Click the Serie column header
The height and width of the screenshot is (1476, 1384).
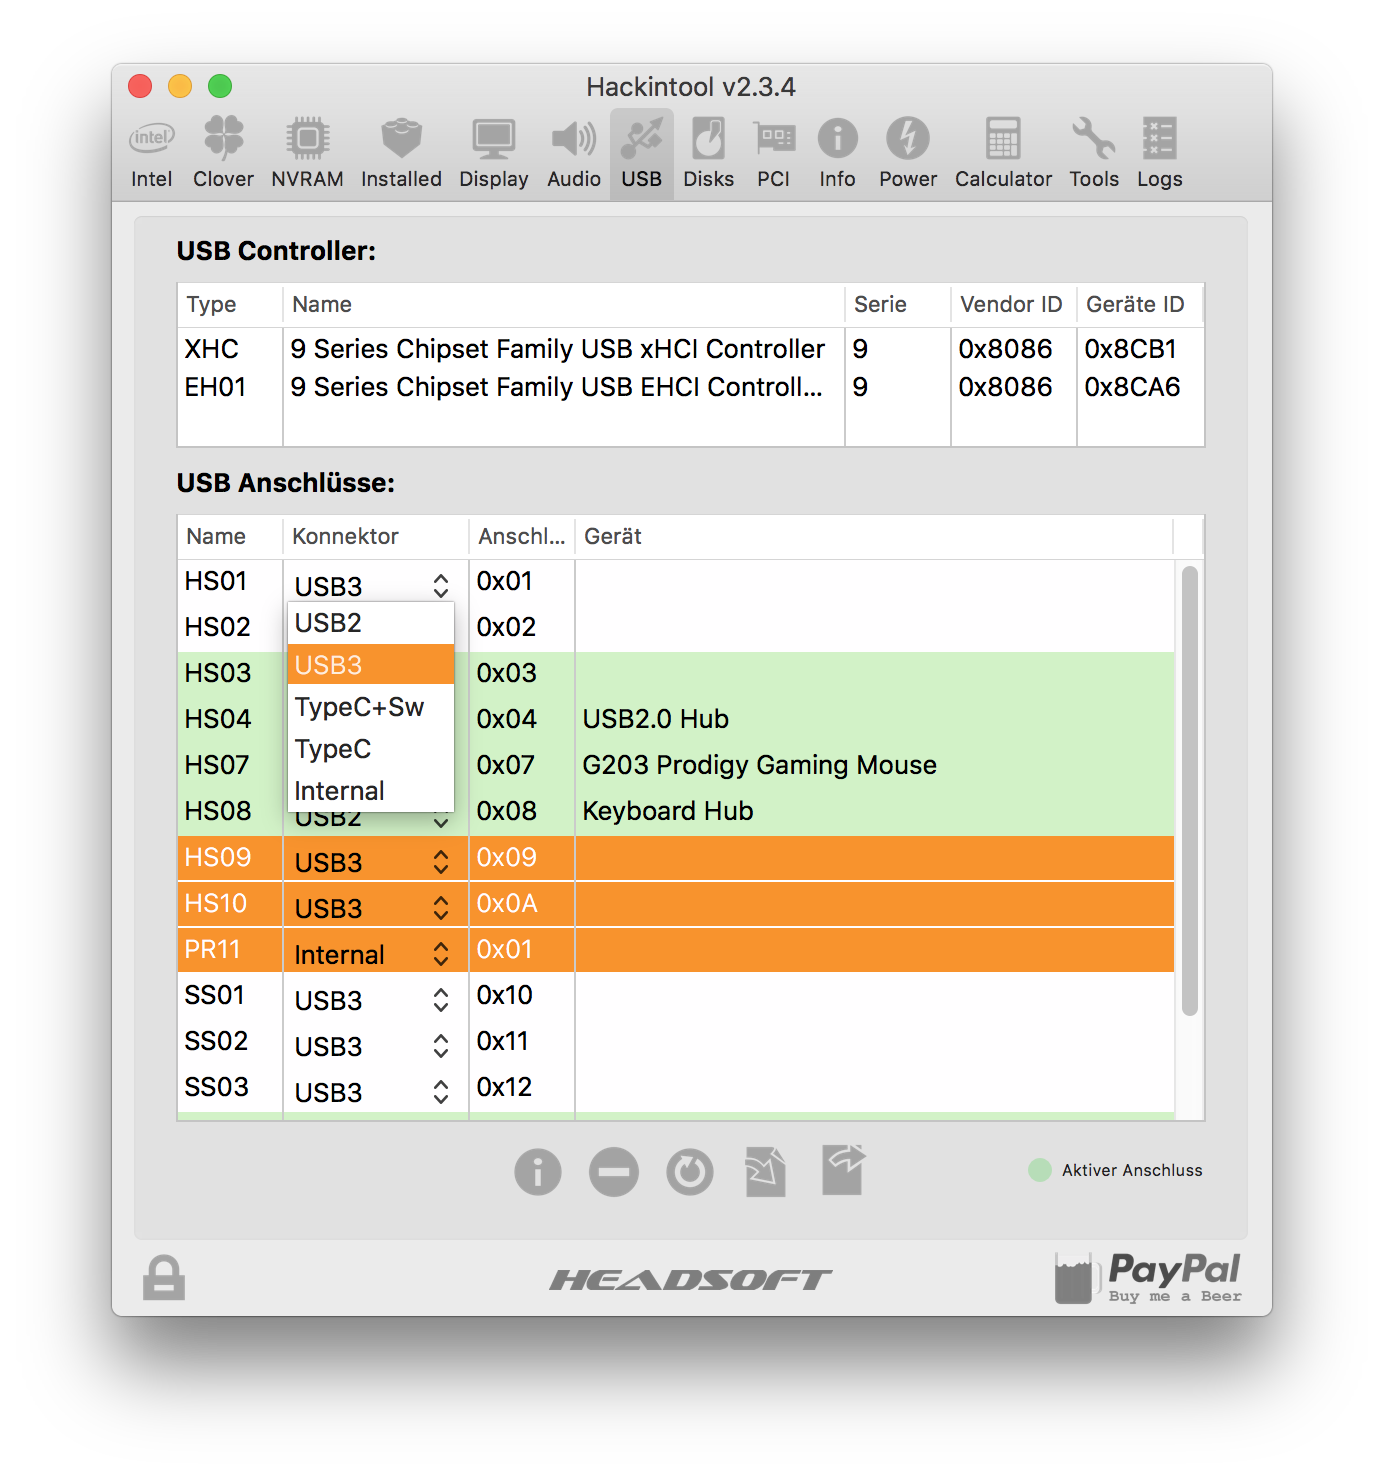click(897, 305)
